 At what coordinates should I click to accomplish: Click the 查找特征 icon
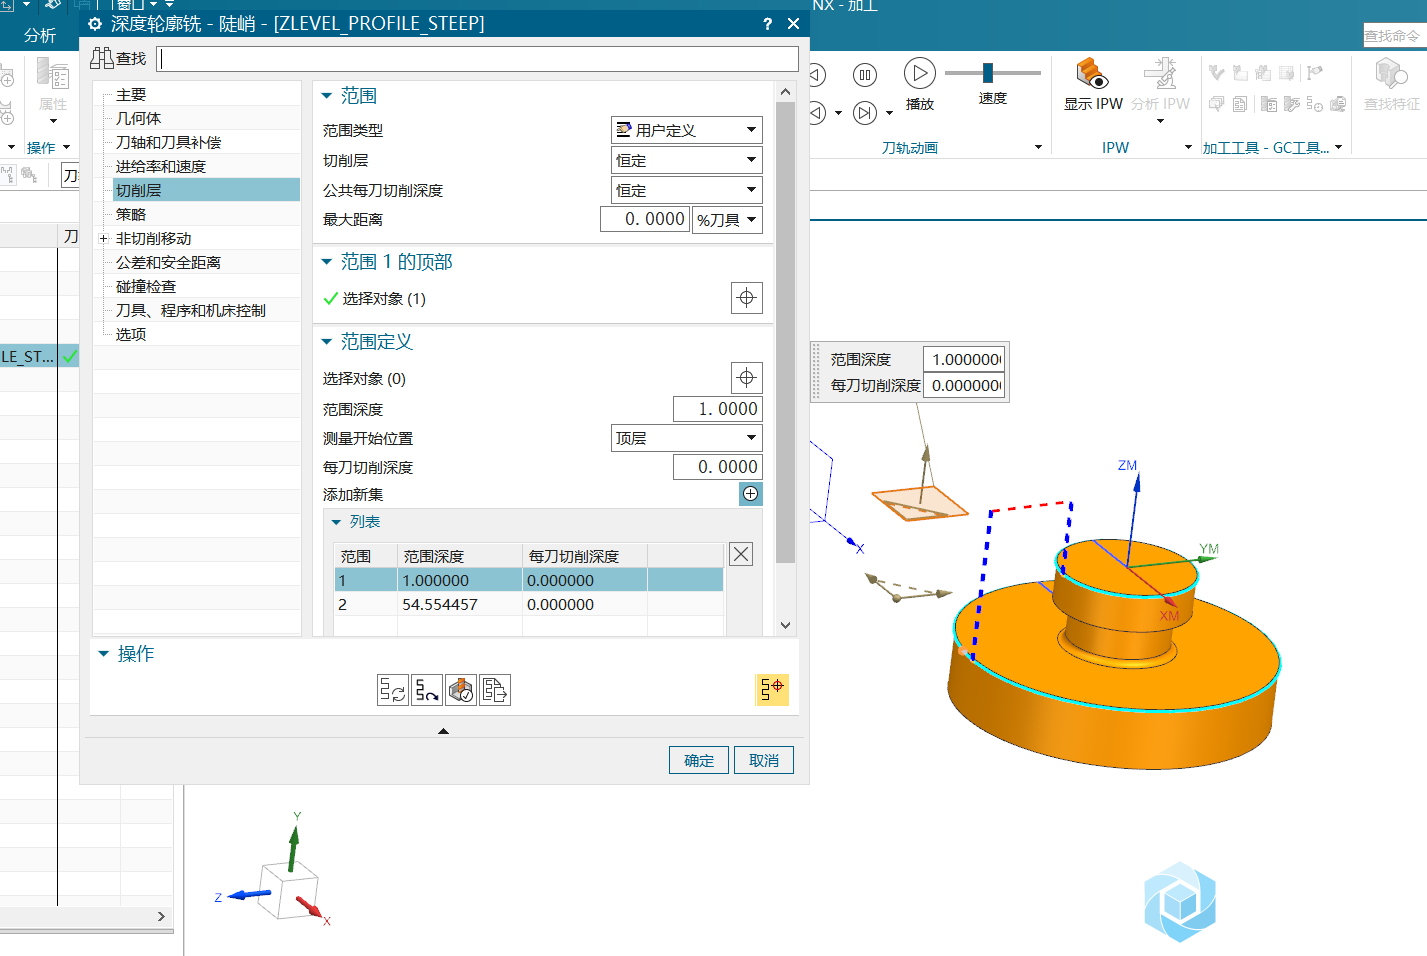coord(1391,75)
